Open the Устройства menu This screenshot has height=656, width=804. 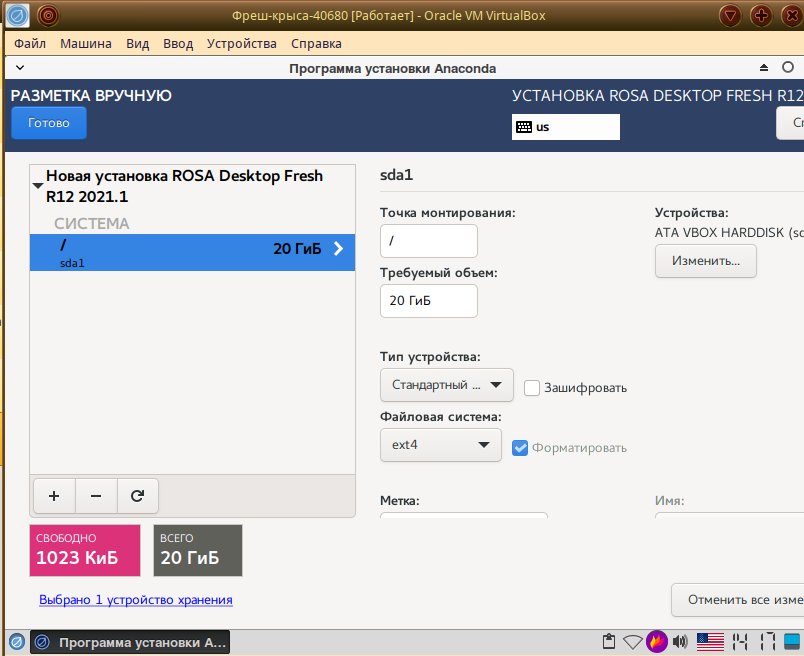pyautogui.click(x=241, y=44)
